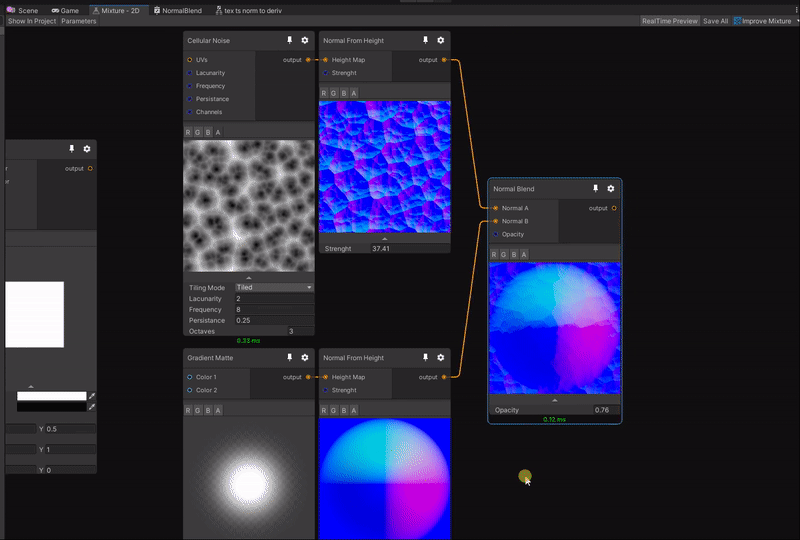Open the Parameters panel button
This screenshot has width=800, height=540.
click(79, 21)
